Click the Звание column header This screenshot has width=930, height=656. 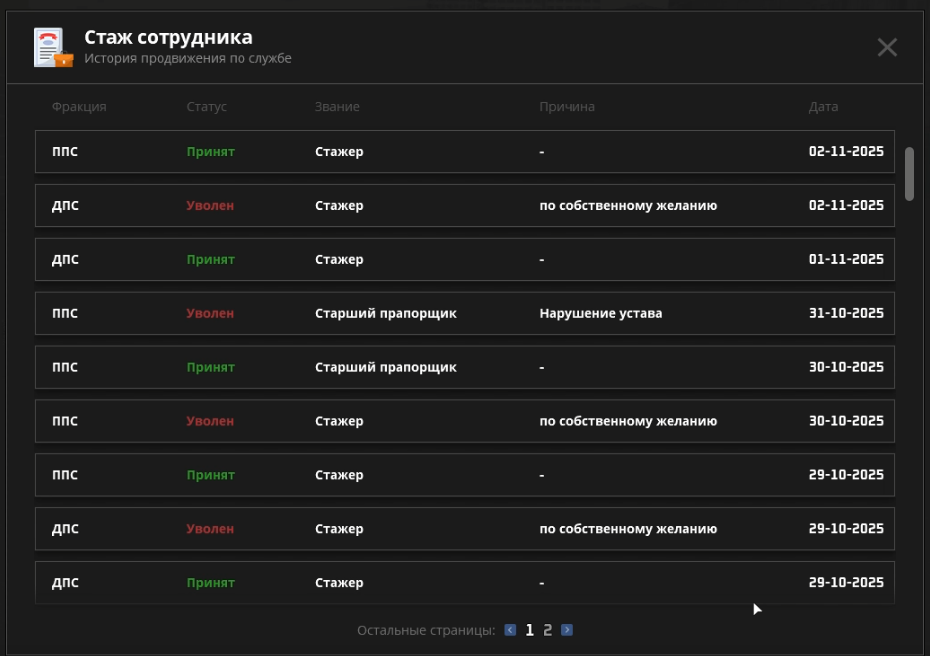click(x=337, y=107)
